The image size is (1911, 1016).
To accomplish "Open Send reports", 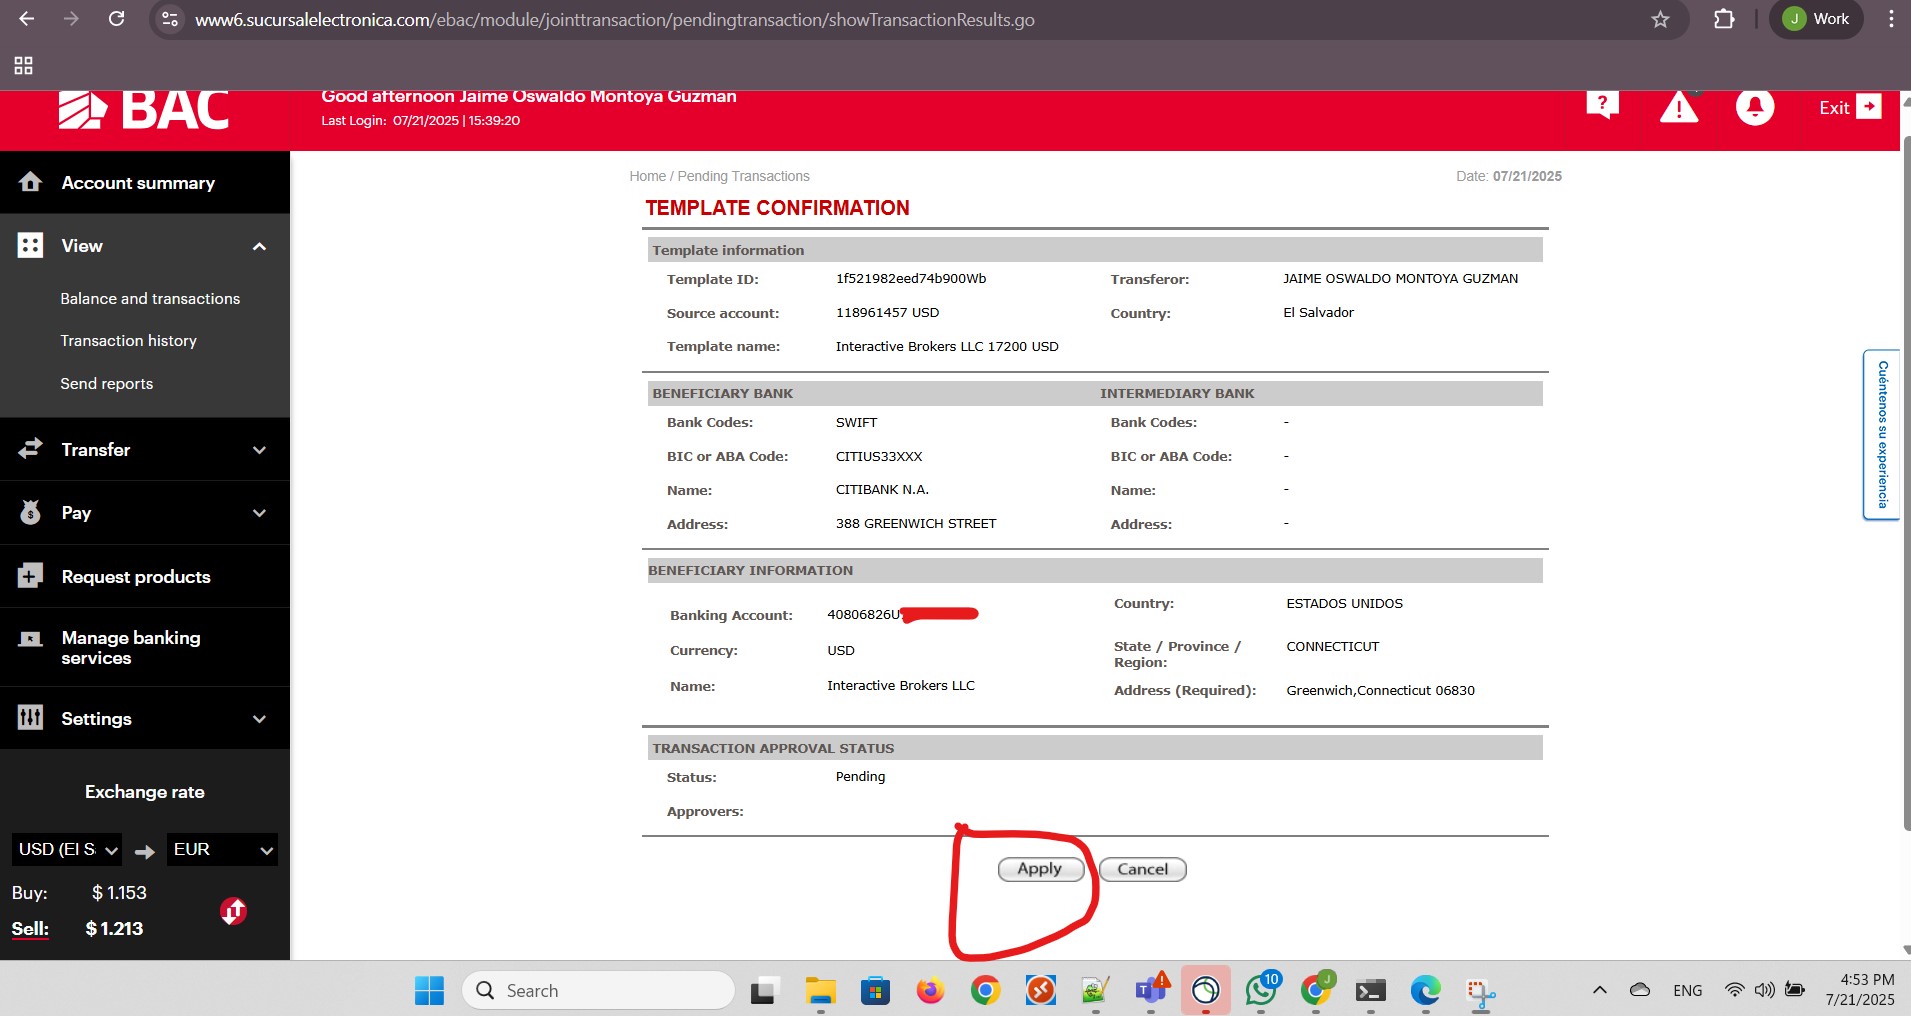I will click(x=106, y=384).
